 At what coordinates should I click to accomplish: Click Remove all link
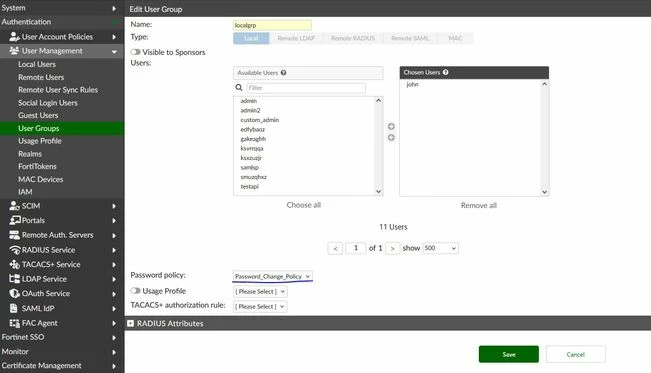coord(479,205)
